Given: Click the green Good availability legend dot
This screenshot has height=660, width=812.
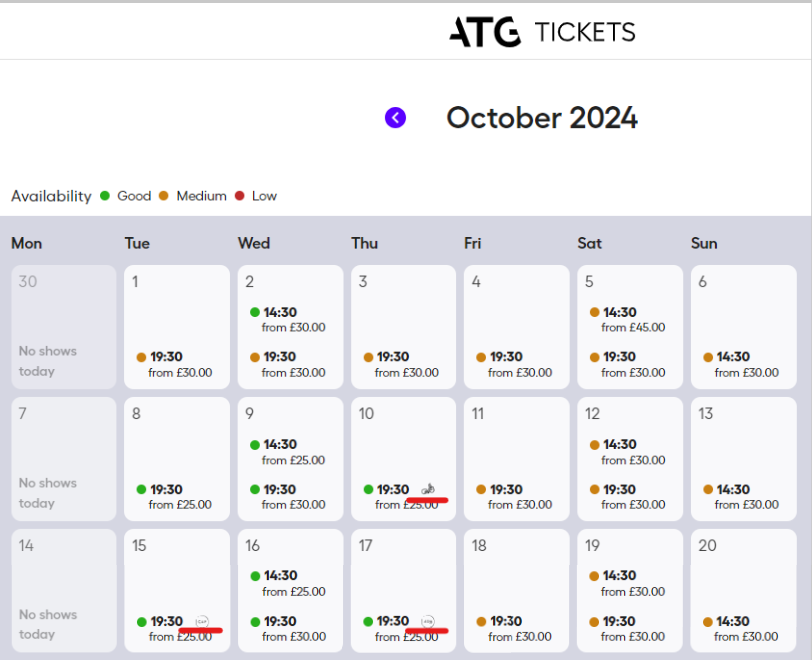Looking at the screenshot, I should click(105, 196).
